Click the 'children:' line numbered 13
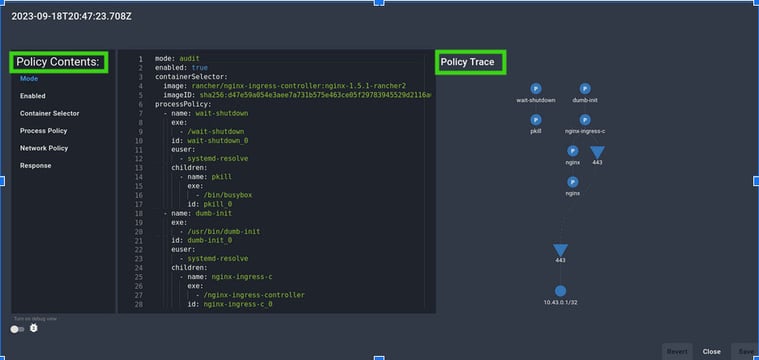 pyautogui.click(x=189, y=168)
